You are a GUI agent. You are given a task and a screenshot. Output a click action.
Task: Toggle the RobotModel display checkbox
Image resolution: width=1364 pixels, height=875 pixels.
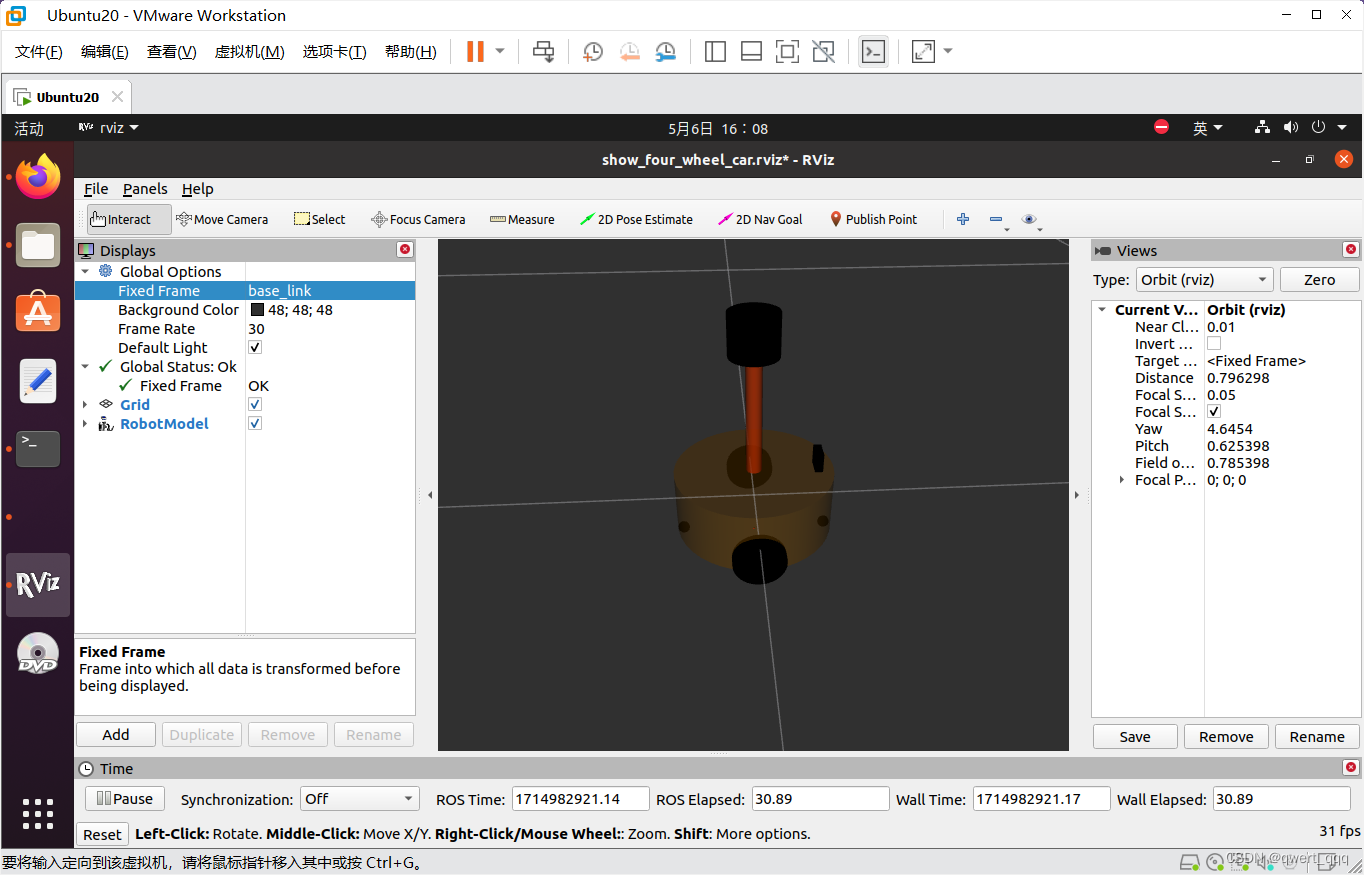pyautogui.click(x=255, y=423)
